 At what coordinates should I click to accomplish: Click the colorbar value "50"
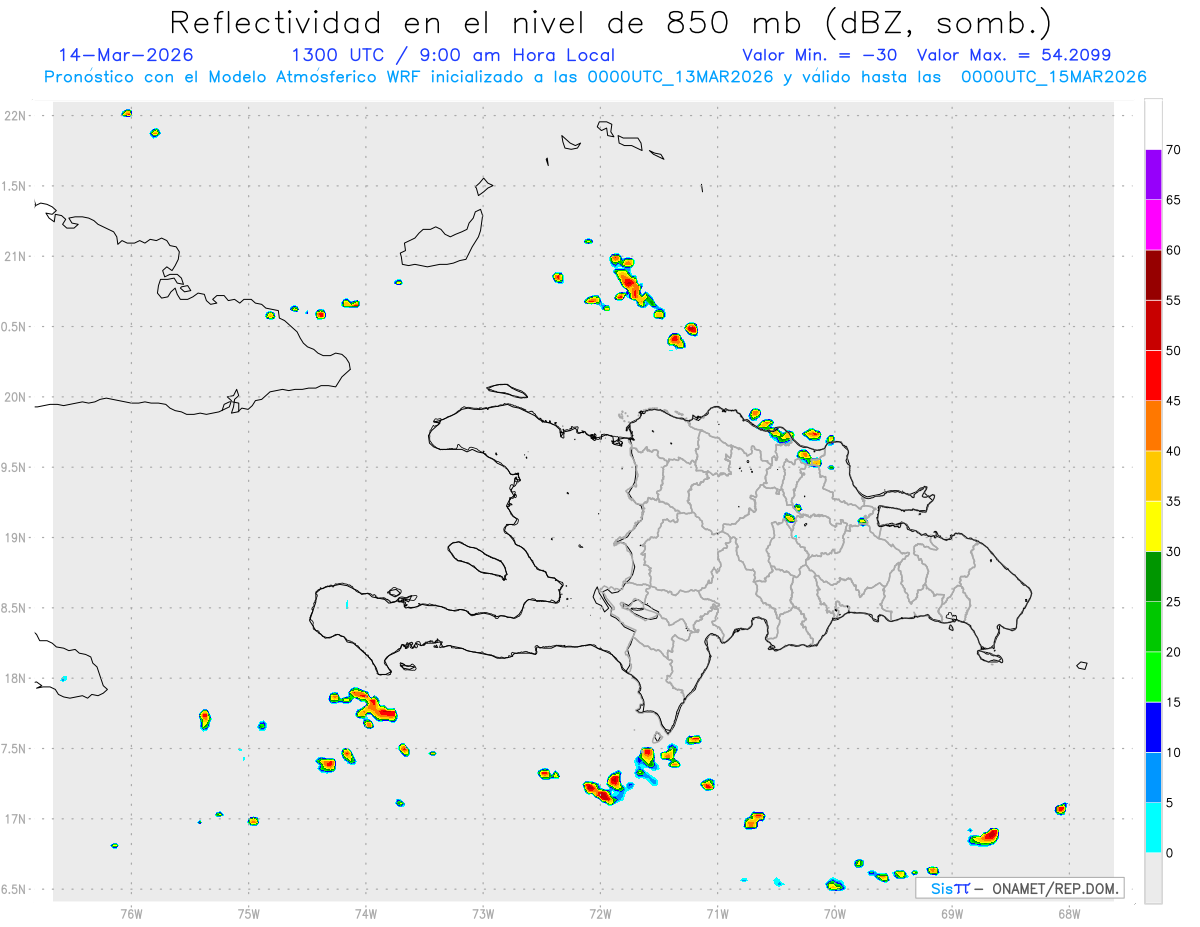1174,351
